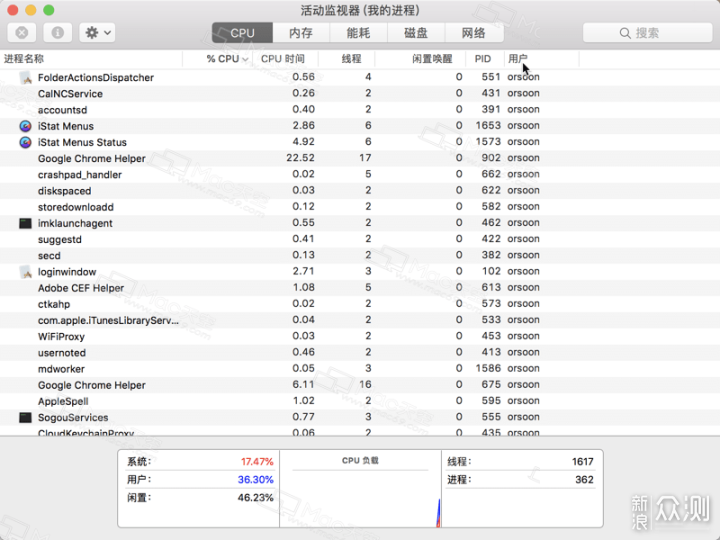Click the iStat Menus app icon
Viewport: 720px width, 540px height.
click(25, 126)
